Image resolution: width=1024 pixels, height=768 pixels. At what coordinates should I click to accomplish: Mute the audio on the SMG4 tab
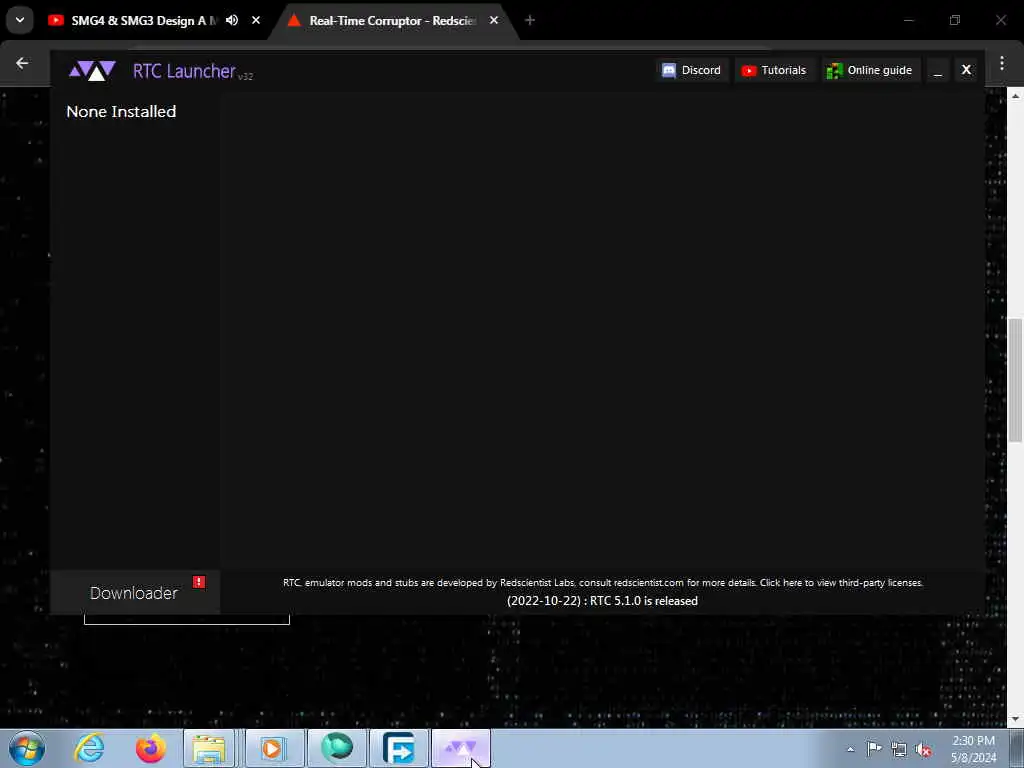point(232,20)
